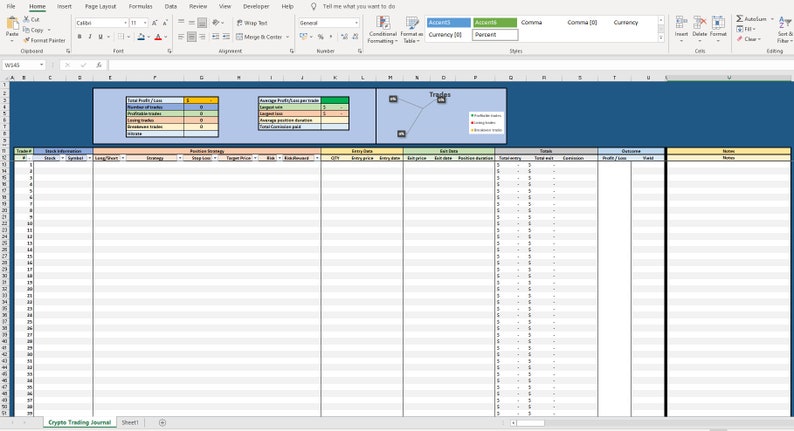Open General number format dropdown

(x=356, y=23)
